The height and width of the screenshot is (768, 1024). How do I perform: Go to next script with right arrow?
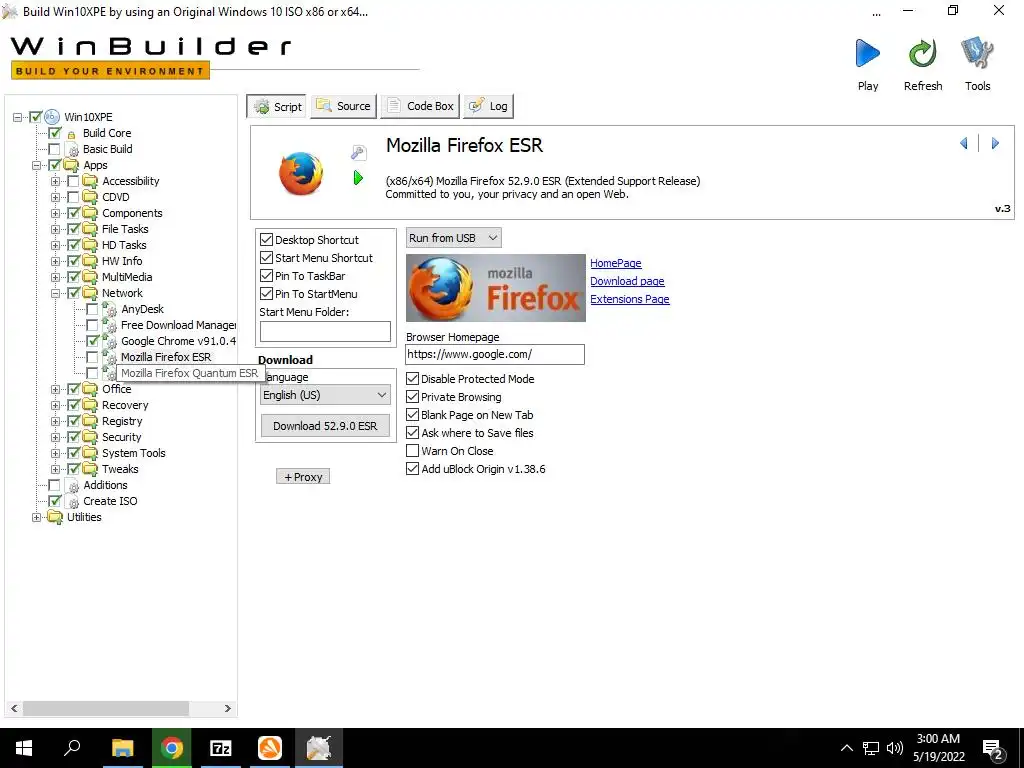[x=995, y=143]
